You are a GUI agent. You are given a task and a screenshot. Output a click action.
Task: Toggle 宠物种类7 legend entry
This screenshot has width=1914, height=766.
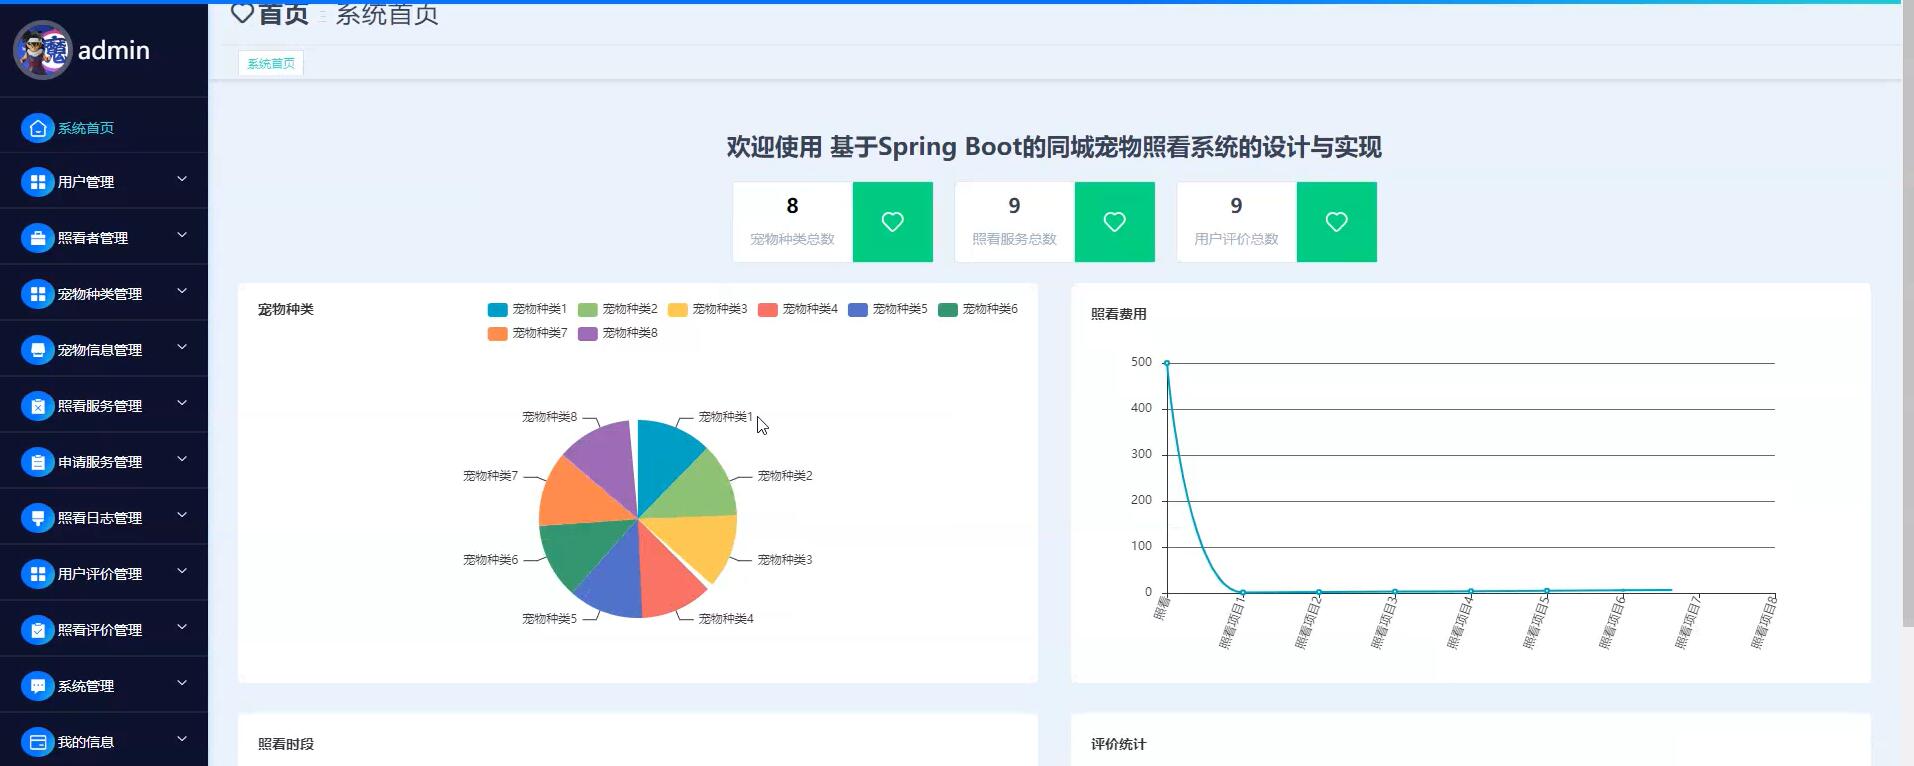click(527, 333)
